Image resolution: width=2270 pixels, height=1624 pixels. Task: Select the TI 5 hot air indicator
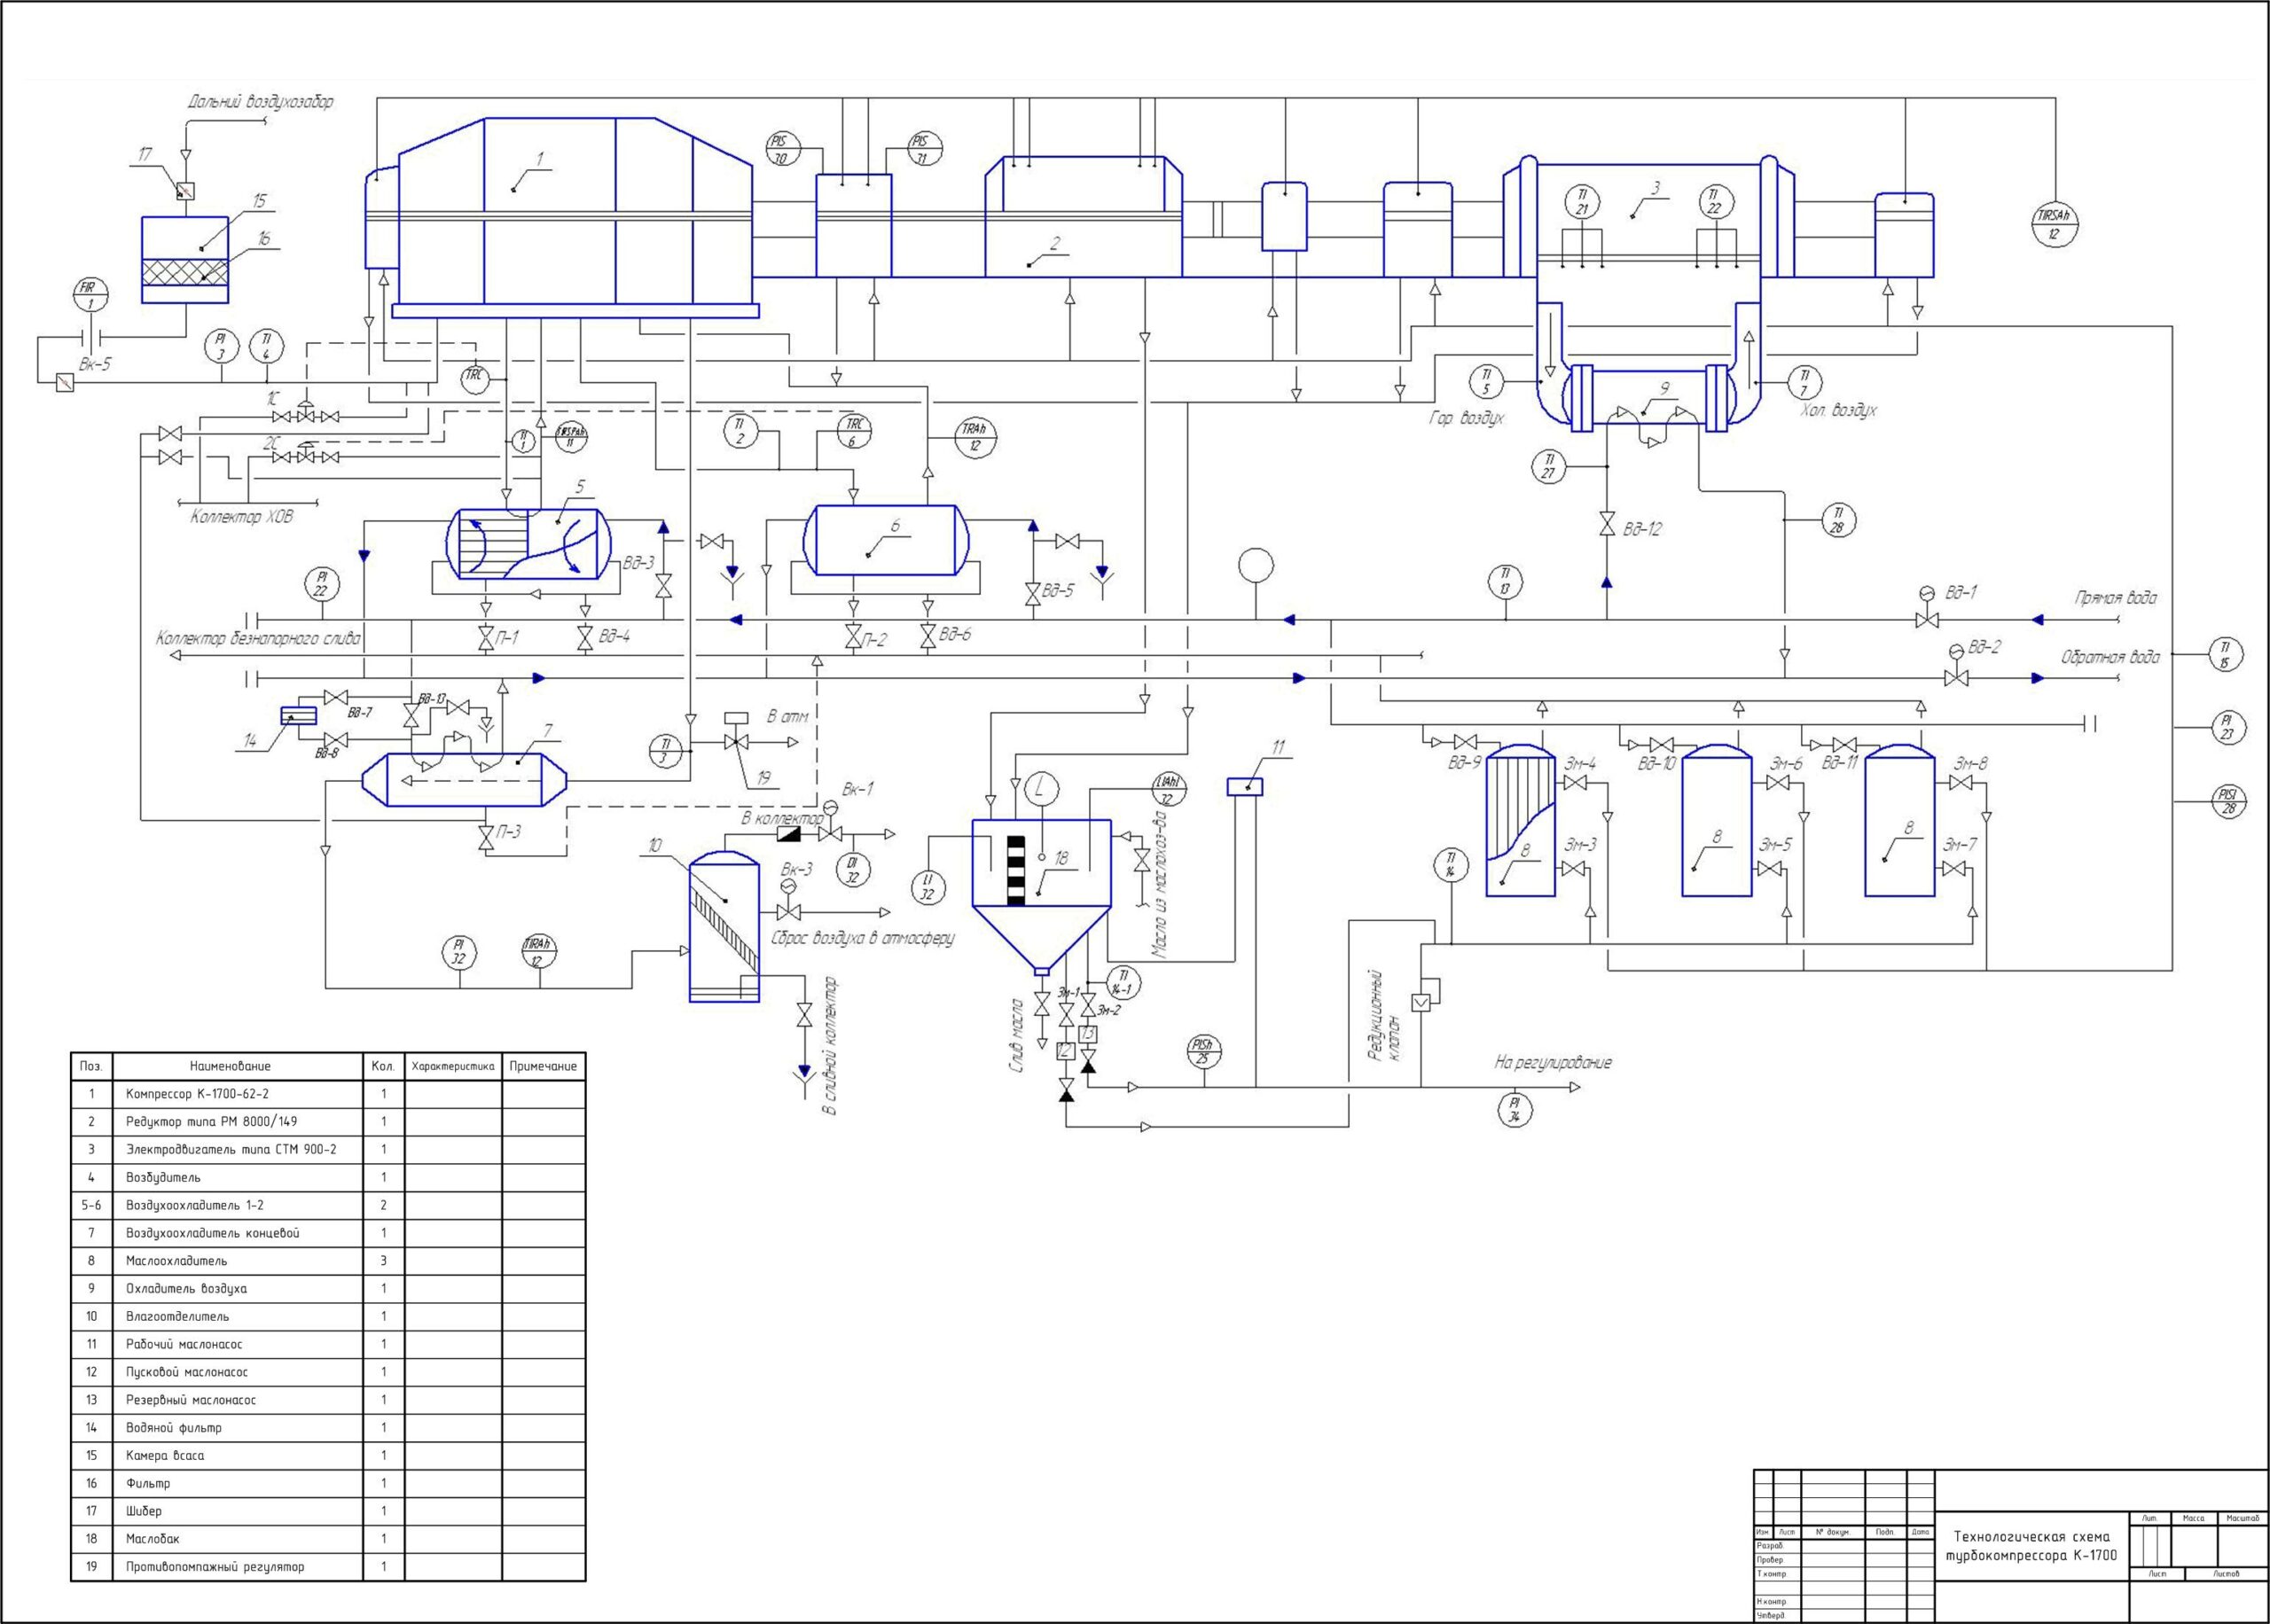tap(1486, 382)
